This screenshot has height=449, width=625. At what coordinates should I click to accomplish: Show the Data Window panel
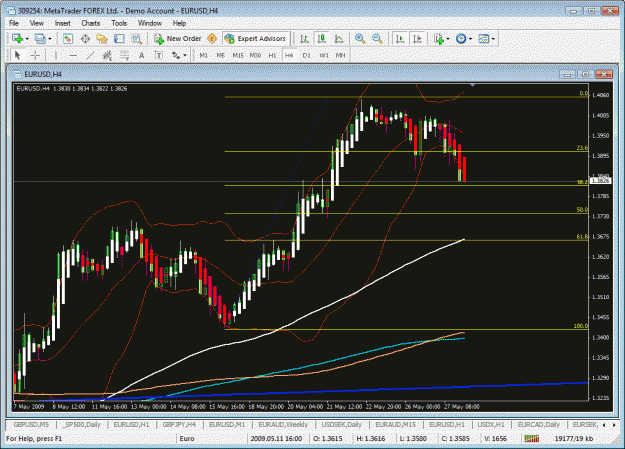[x=85, y=39]
